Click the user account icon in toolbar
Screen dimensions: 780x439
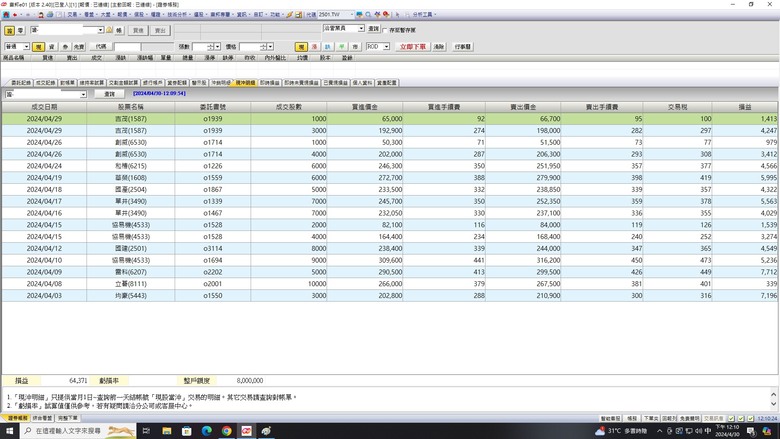[41, 14]
